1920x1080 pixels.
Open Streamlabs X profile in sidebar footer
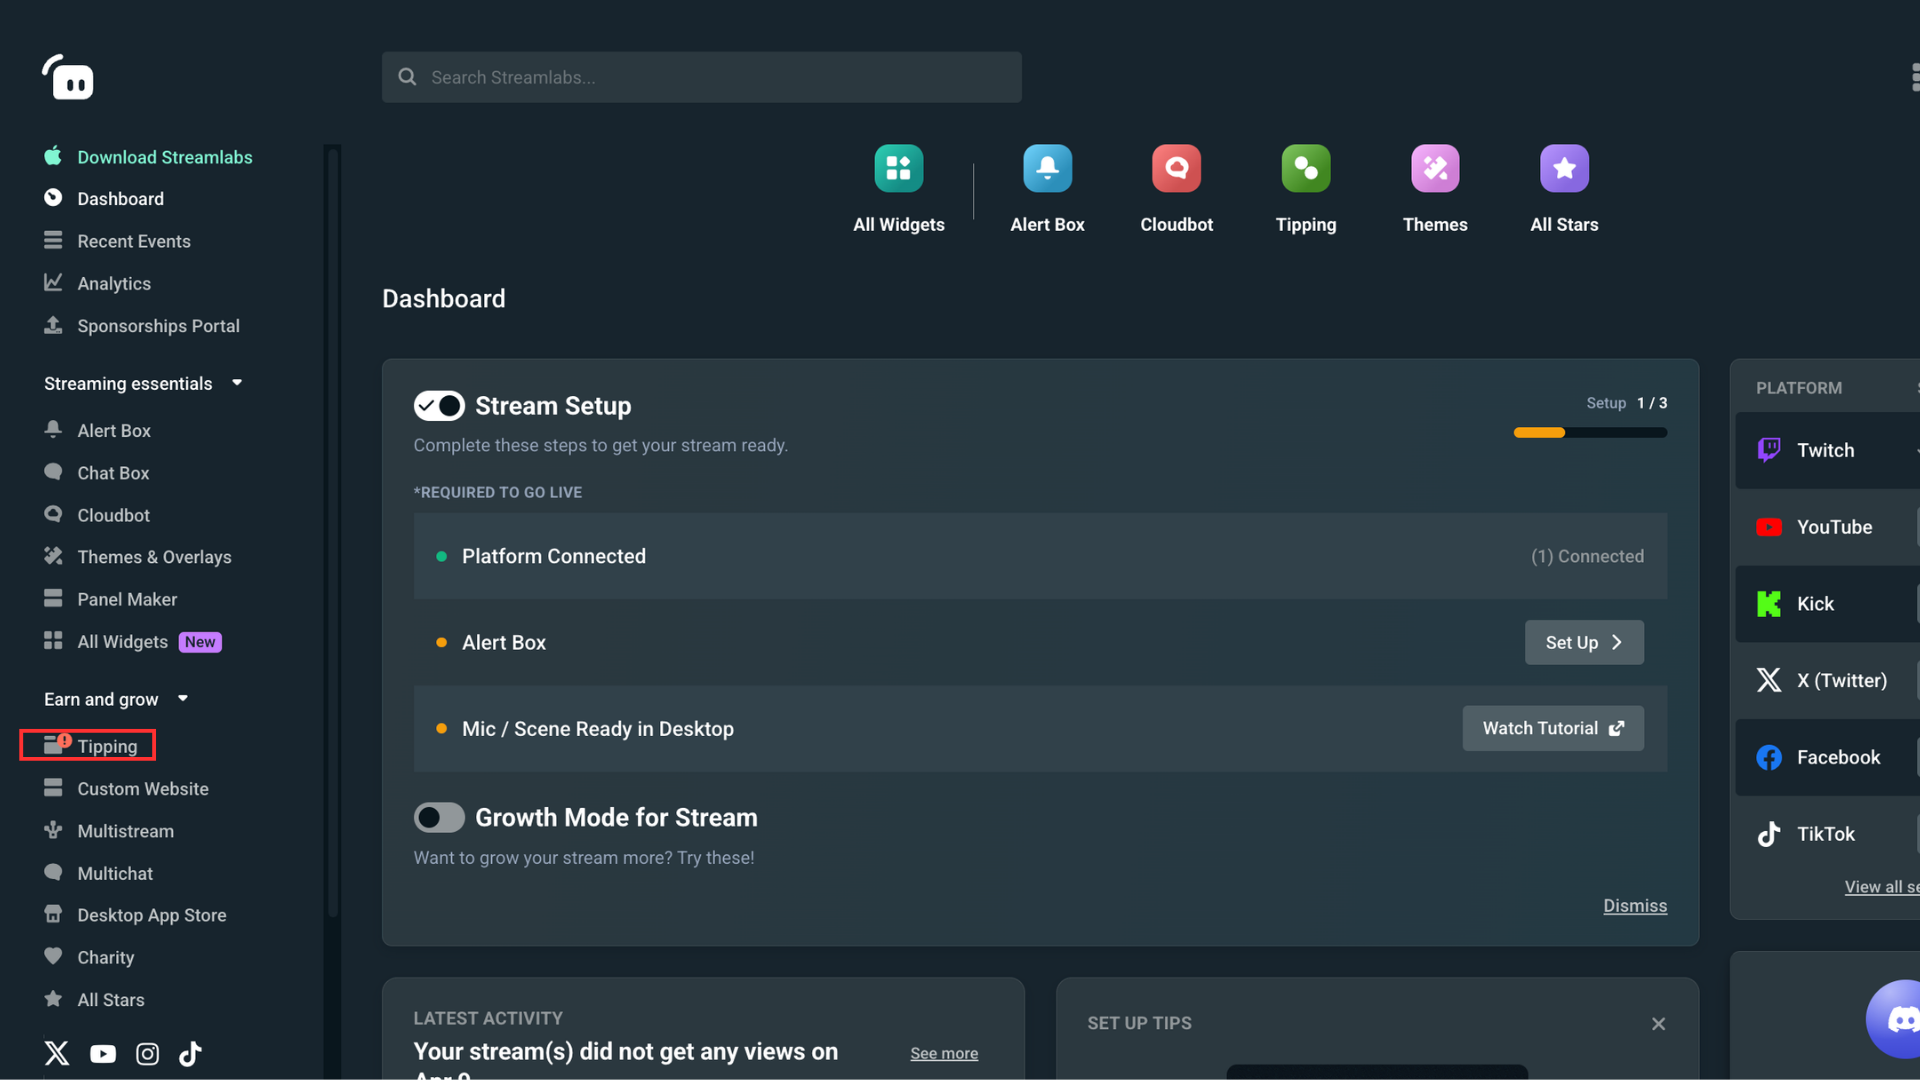click(57, 1053)
